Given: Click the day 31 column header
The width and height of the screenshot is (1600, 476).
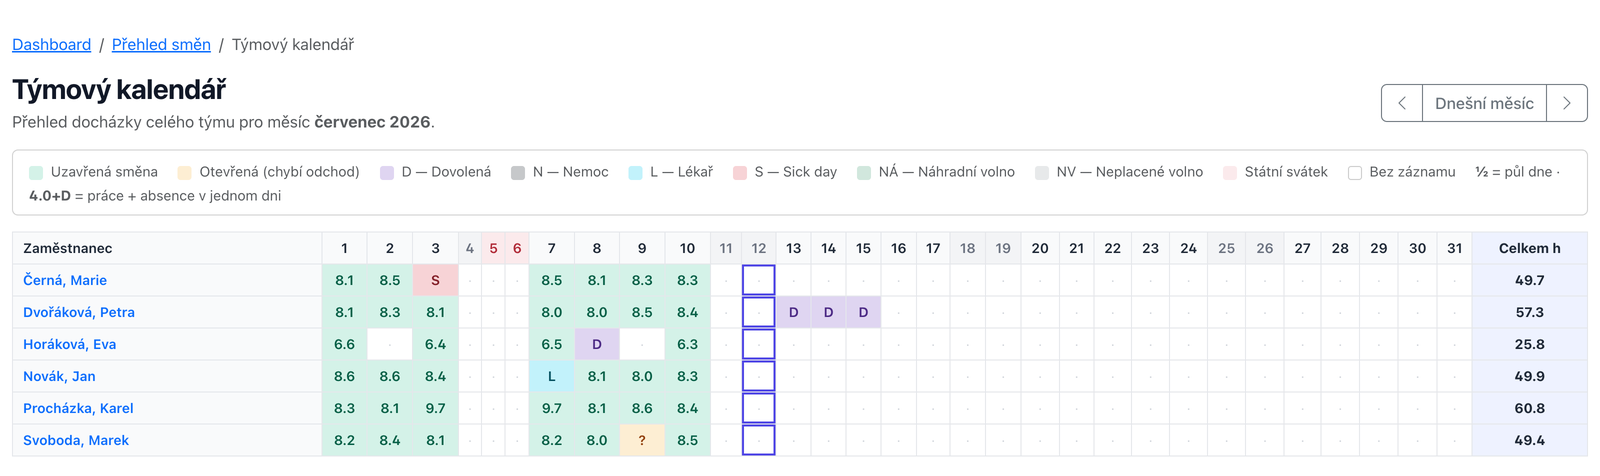Looking at the screenshot, I should [1455, 248].
